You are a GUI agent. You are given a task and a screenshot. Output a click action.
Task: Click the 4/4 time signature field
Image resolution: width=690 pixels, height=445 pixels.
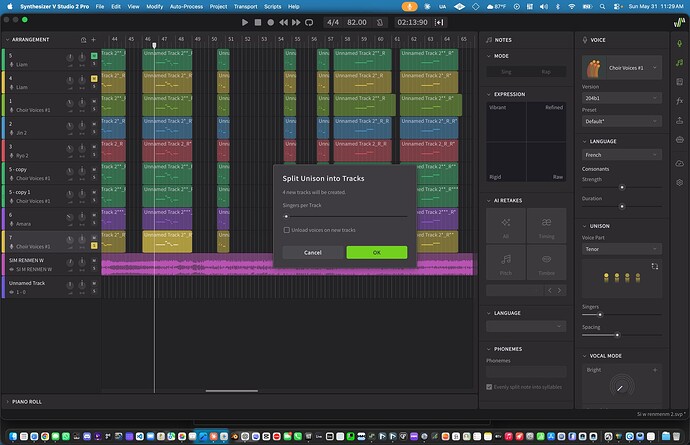coord(333,22)
